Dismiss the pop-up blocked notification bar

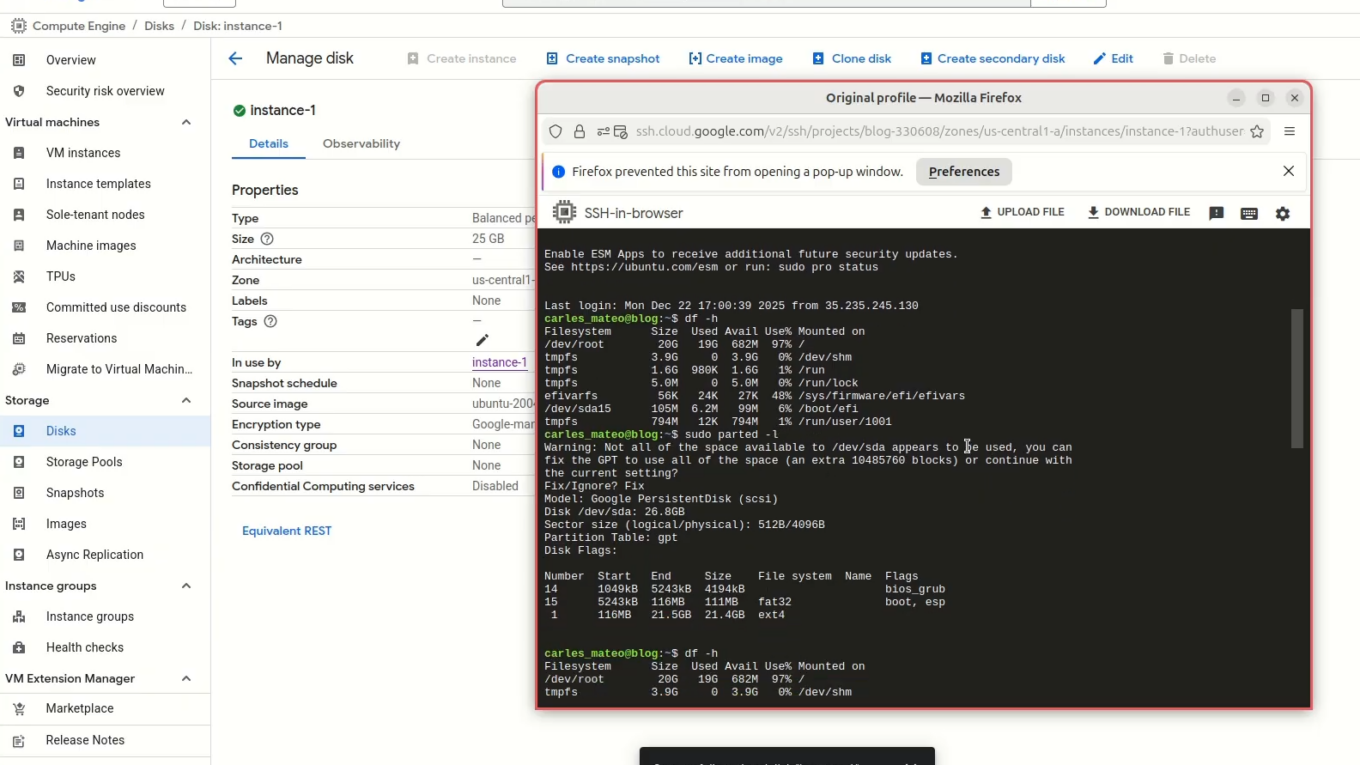(1288, 171)
